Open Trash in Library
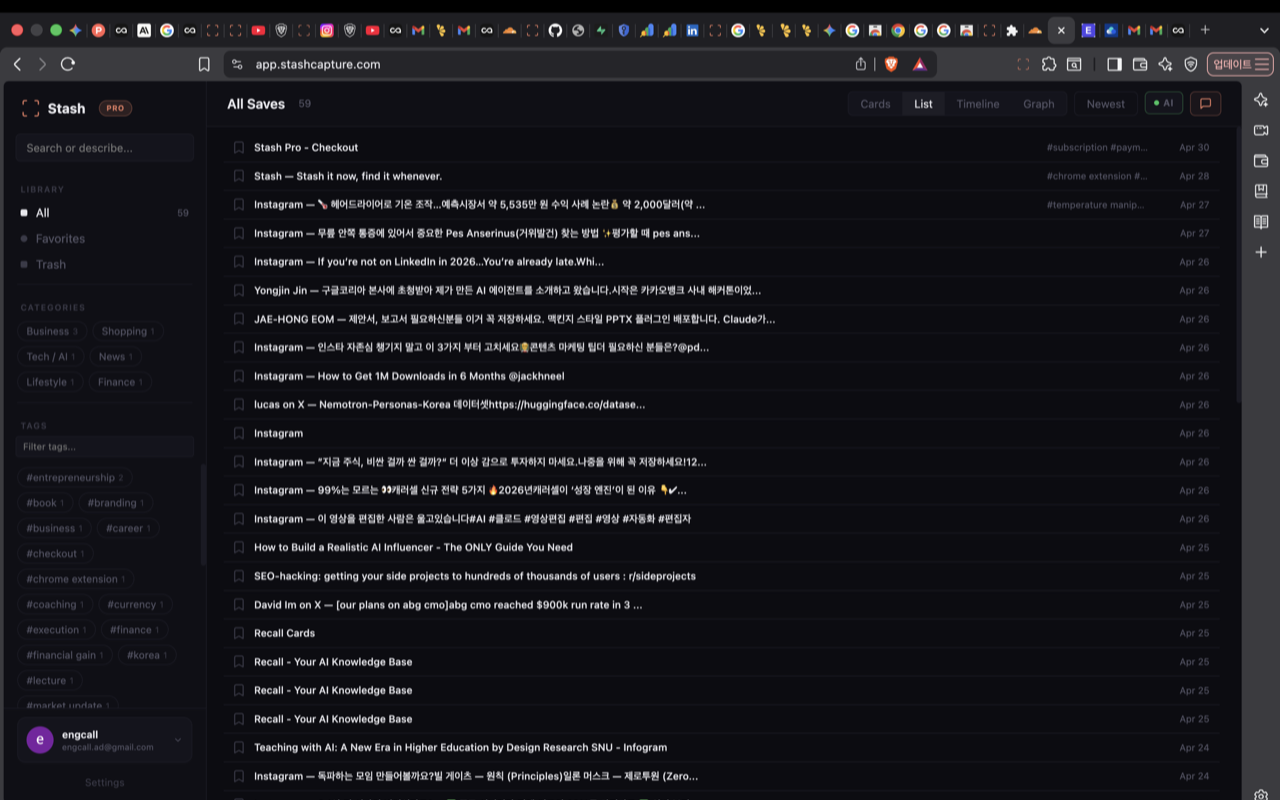The image size is (1280, 800). pos(104,264)
